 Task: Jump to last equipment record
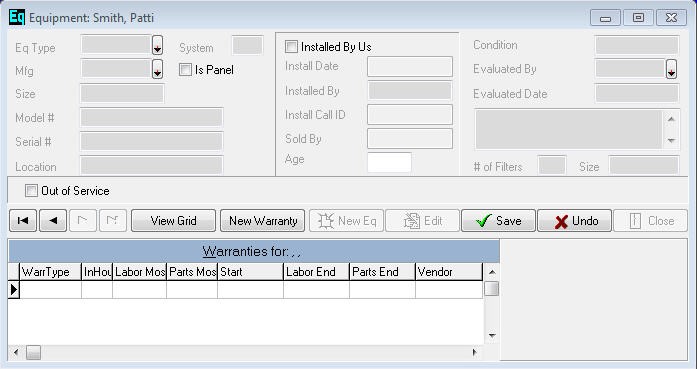tap(113, 221)
